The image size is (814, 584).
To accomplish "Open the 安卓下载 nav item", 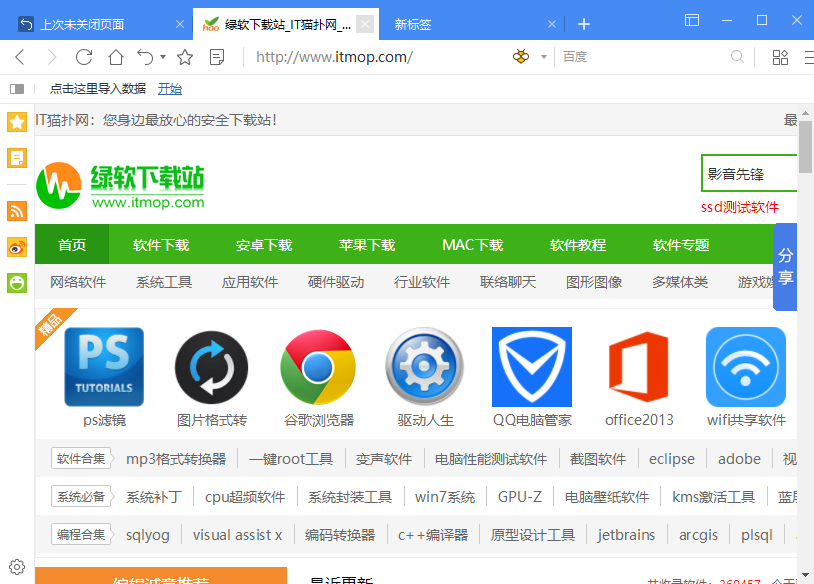I will click(264, 245).
